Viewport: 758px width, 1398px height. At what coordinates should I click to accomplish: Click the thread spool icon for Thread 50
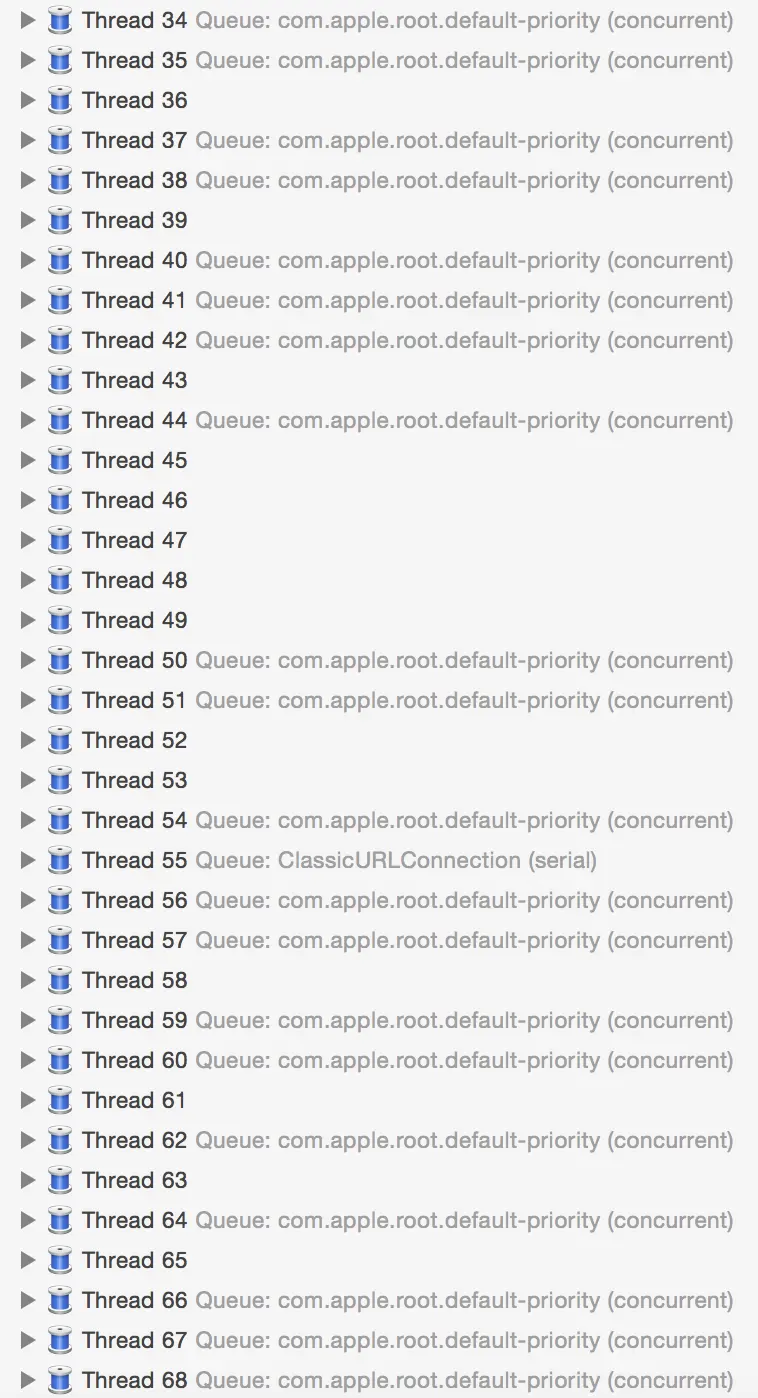60,660
